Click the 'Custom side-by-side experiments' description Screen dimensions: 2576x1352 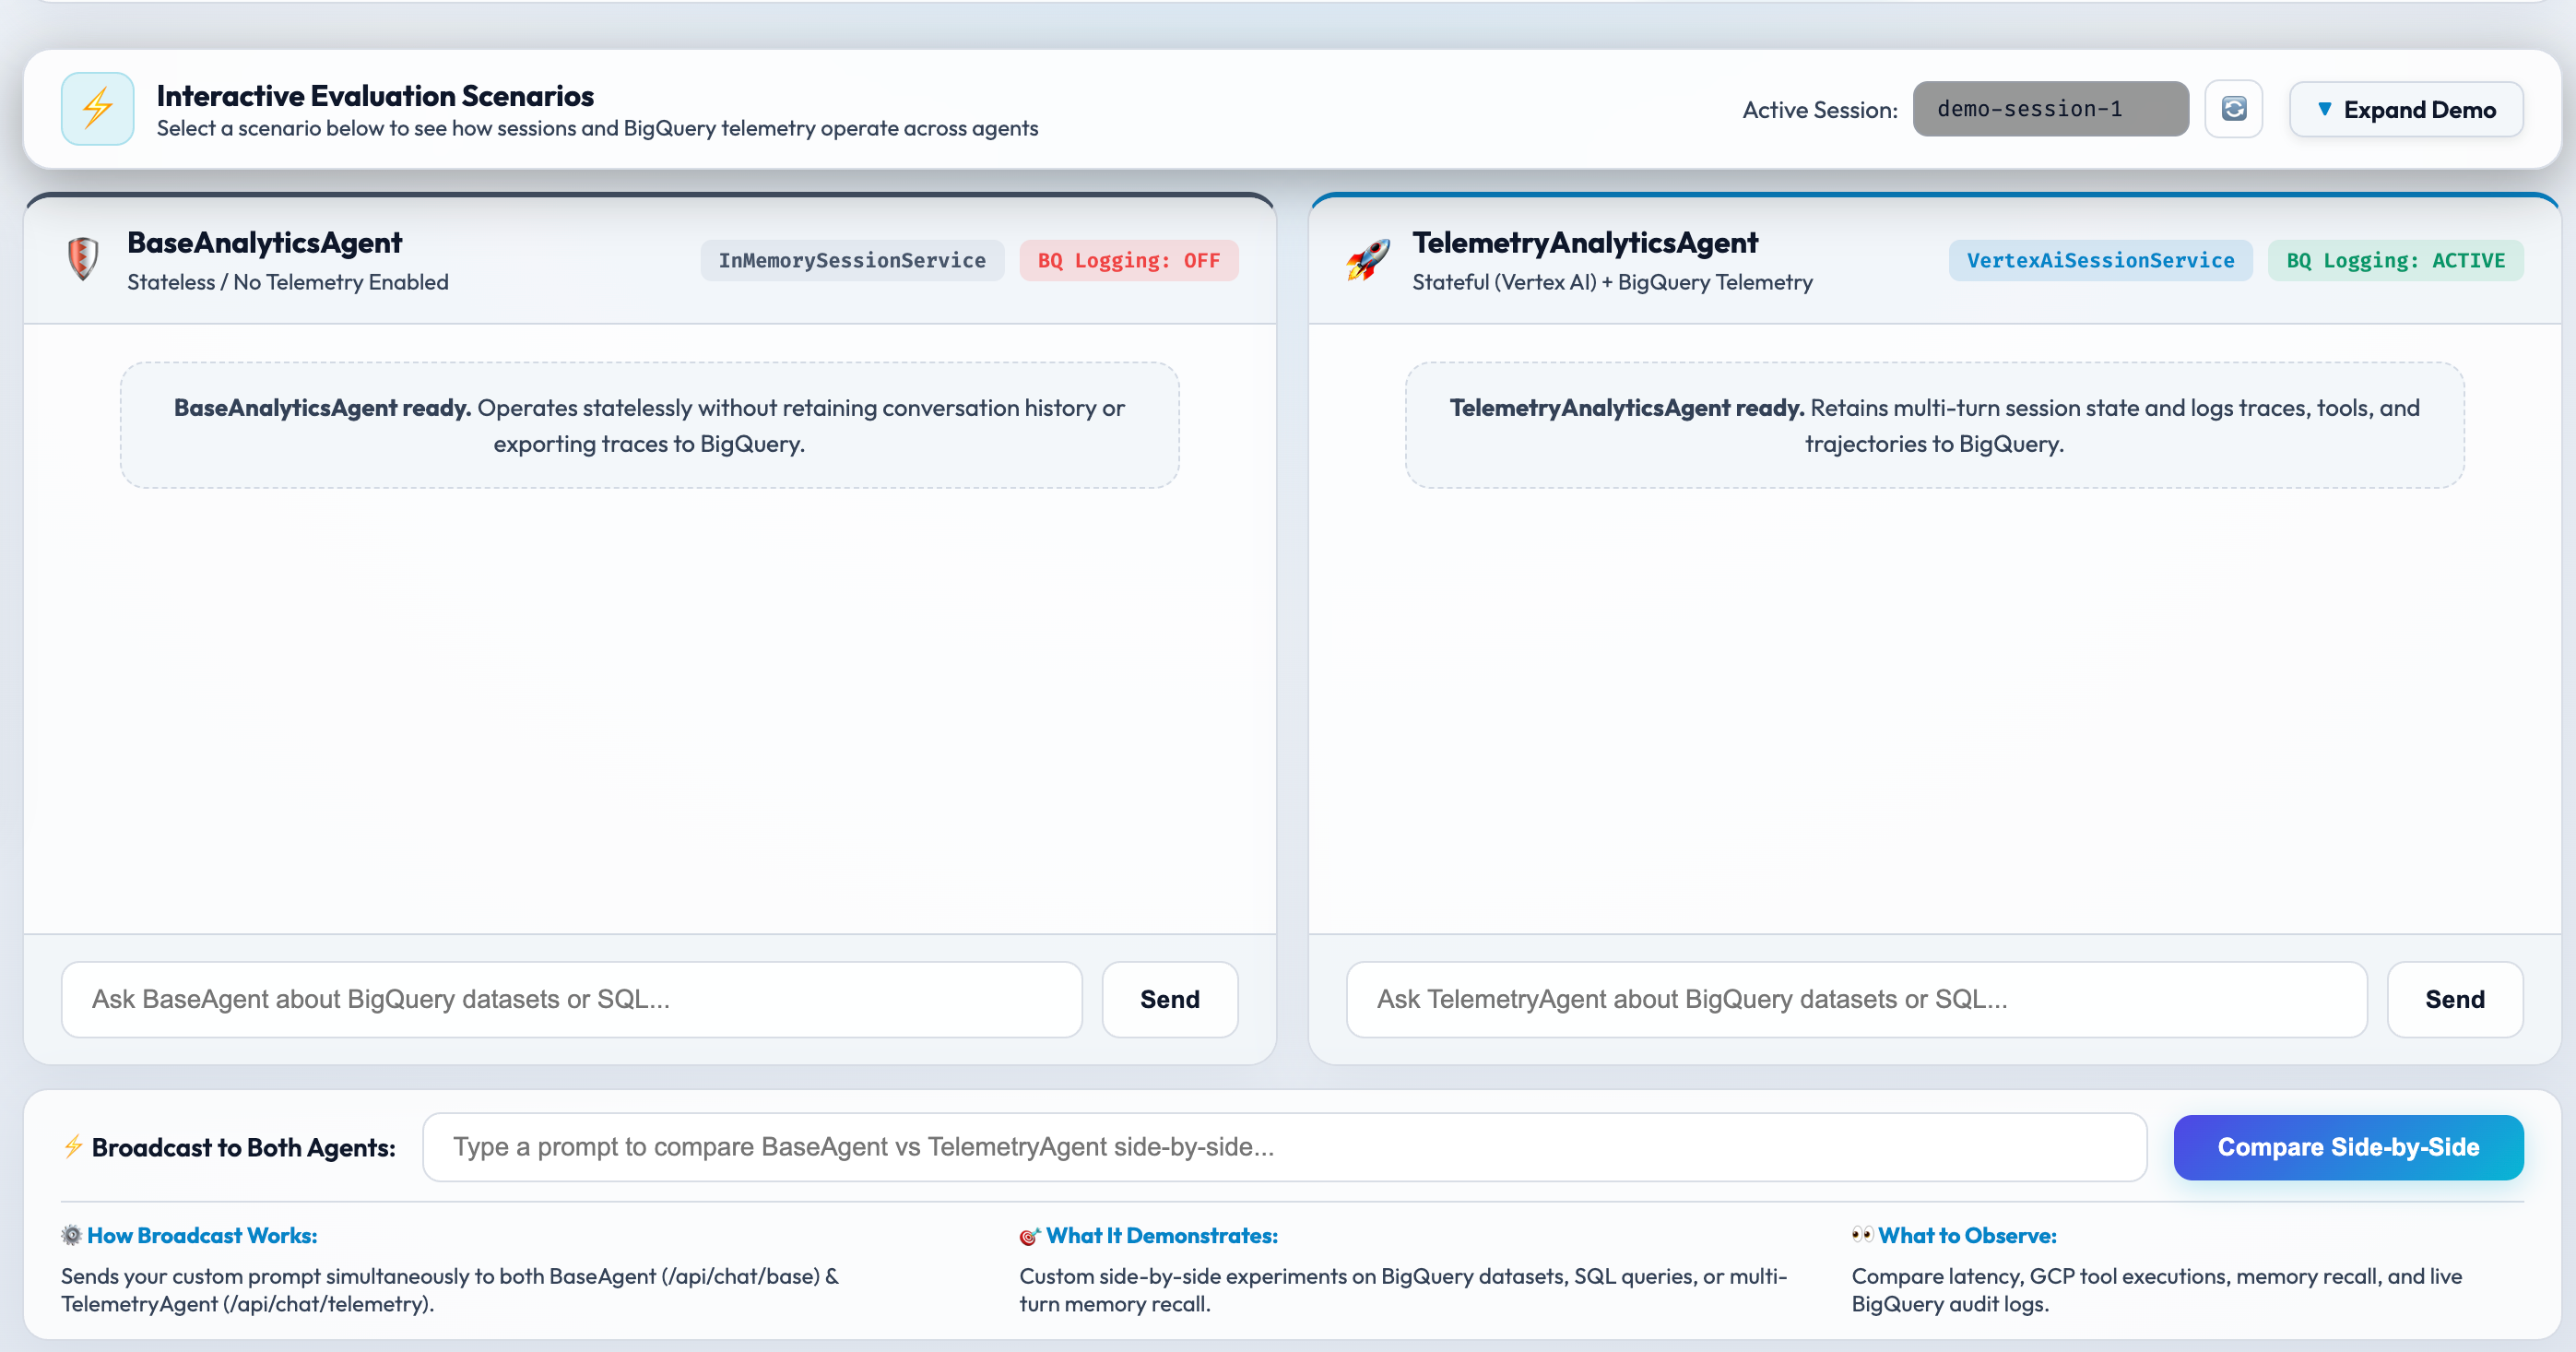1403,1289
